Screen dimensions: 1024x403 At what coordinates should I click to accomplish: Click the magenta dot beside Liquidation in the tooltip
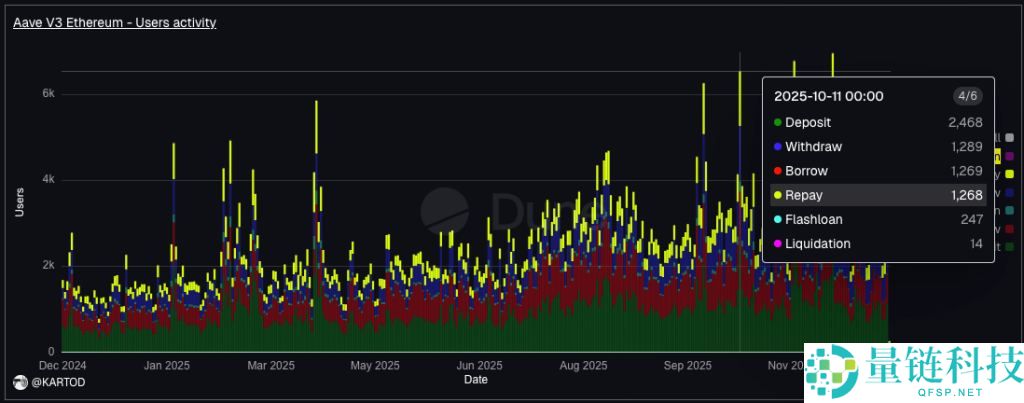(777, 243)
